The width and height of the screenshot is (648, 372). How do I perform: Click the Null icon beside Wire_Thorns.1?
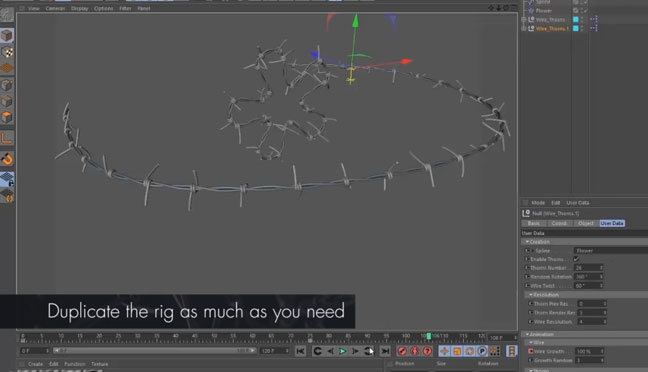pyautogui.click(x=531, y=28)
